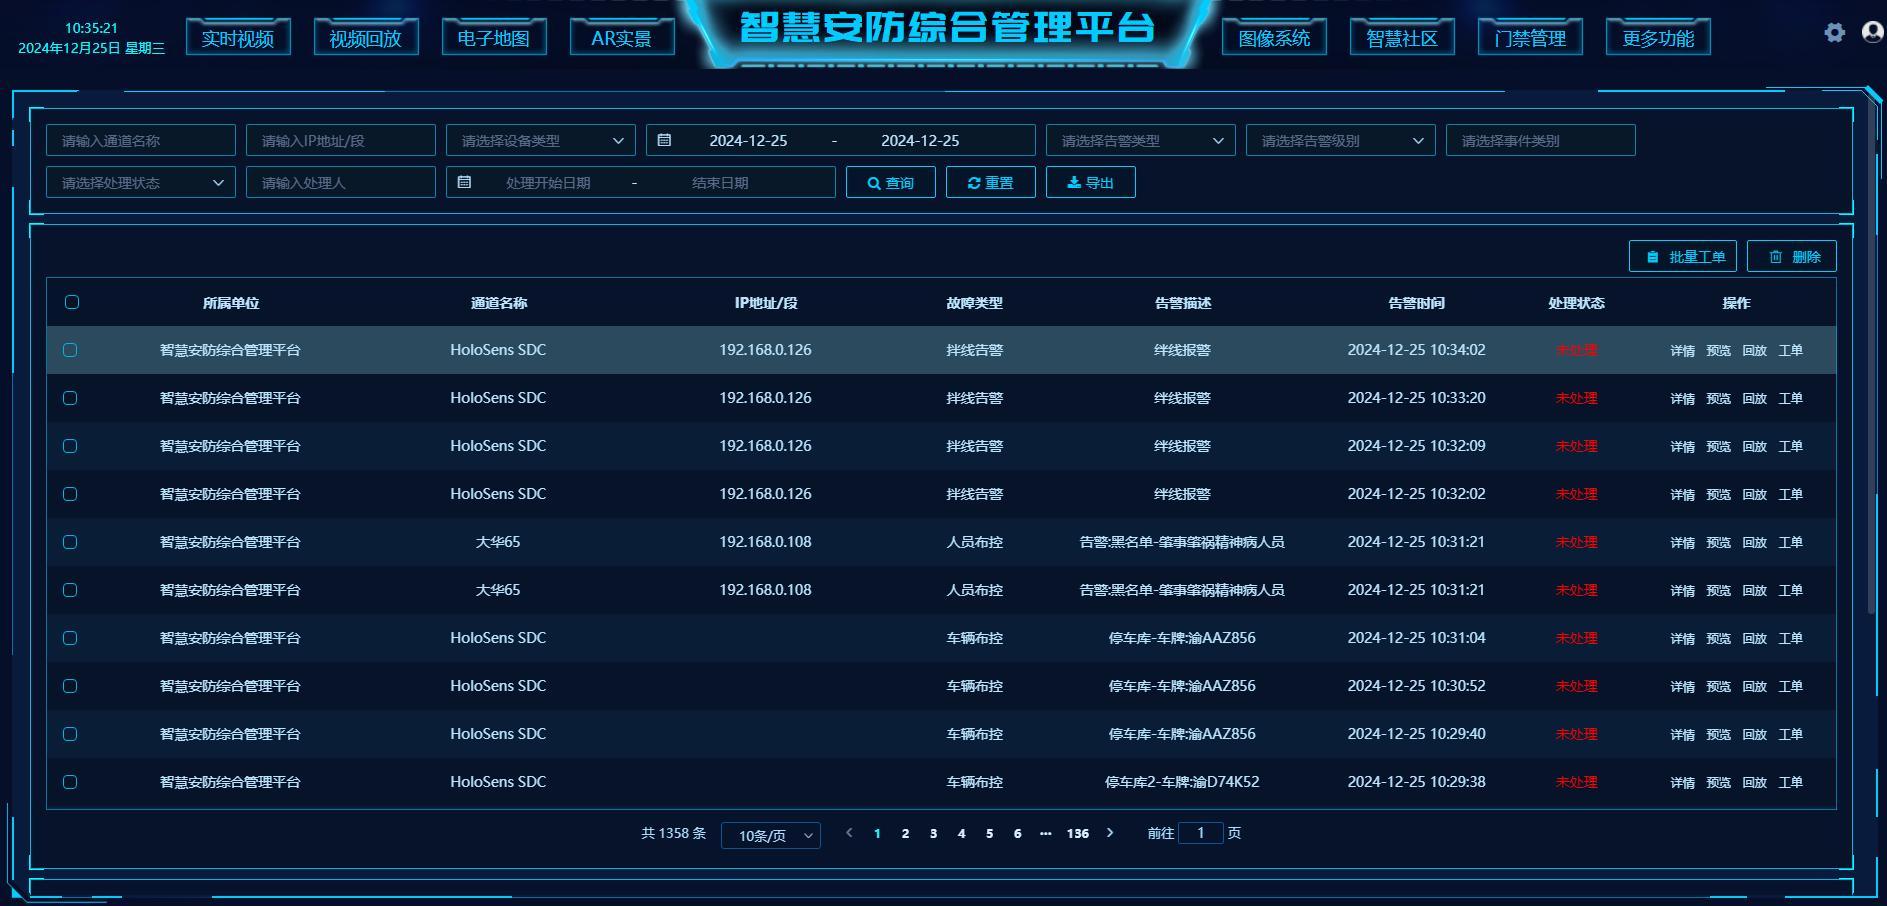Check the row with alarm time 10:32:09

[70, 446]
